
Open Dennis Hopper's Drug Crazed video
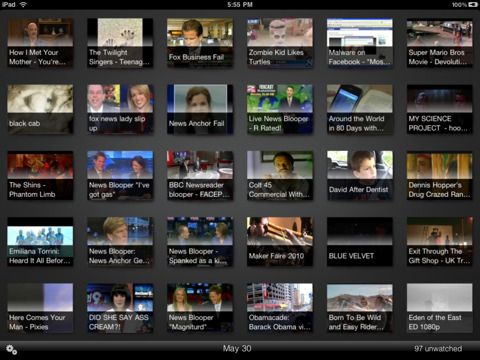point(439,176)
